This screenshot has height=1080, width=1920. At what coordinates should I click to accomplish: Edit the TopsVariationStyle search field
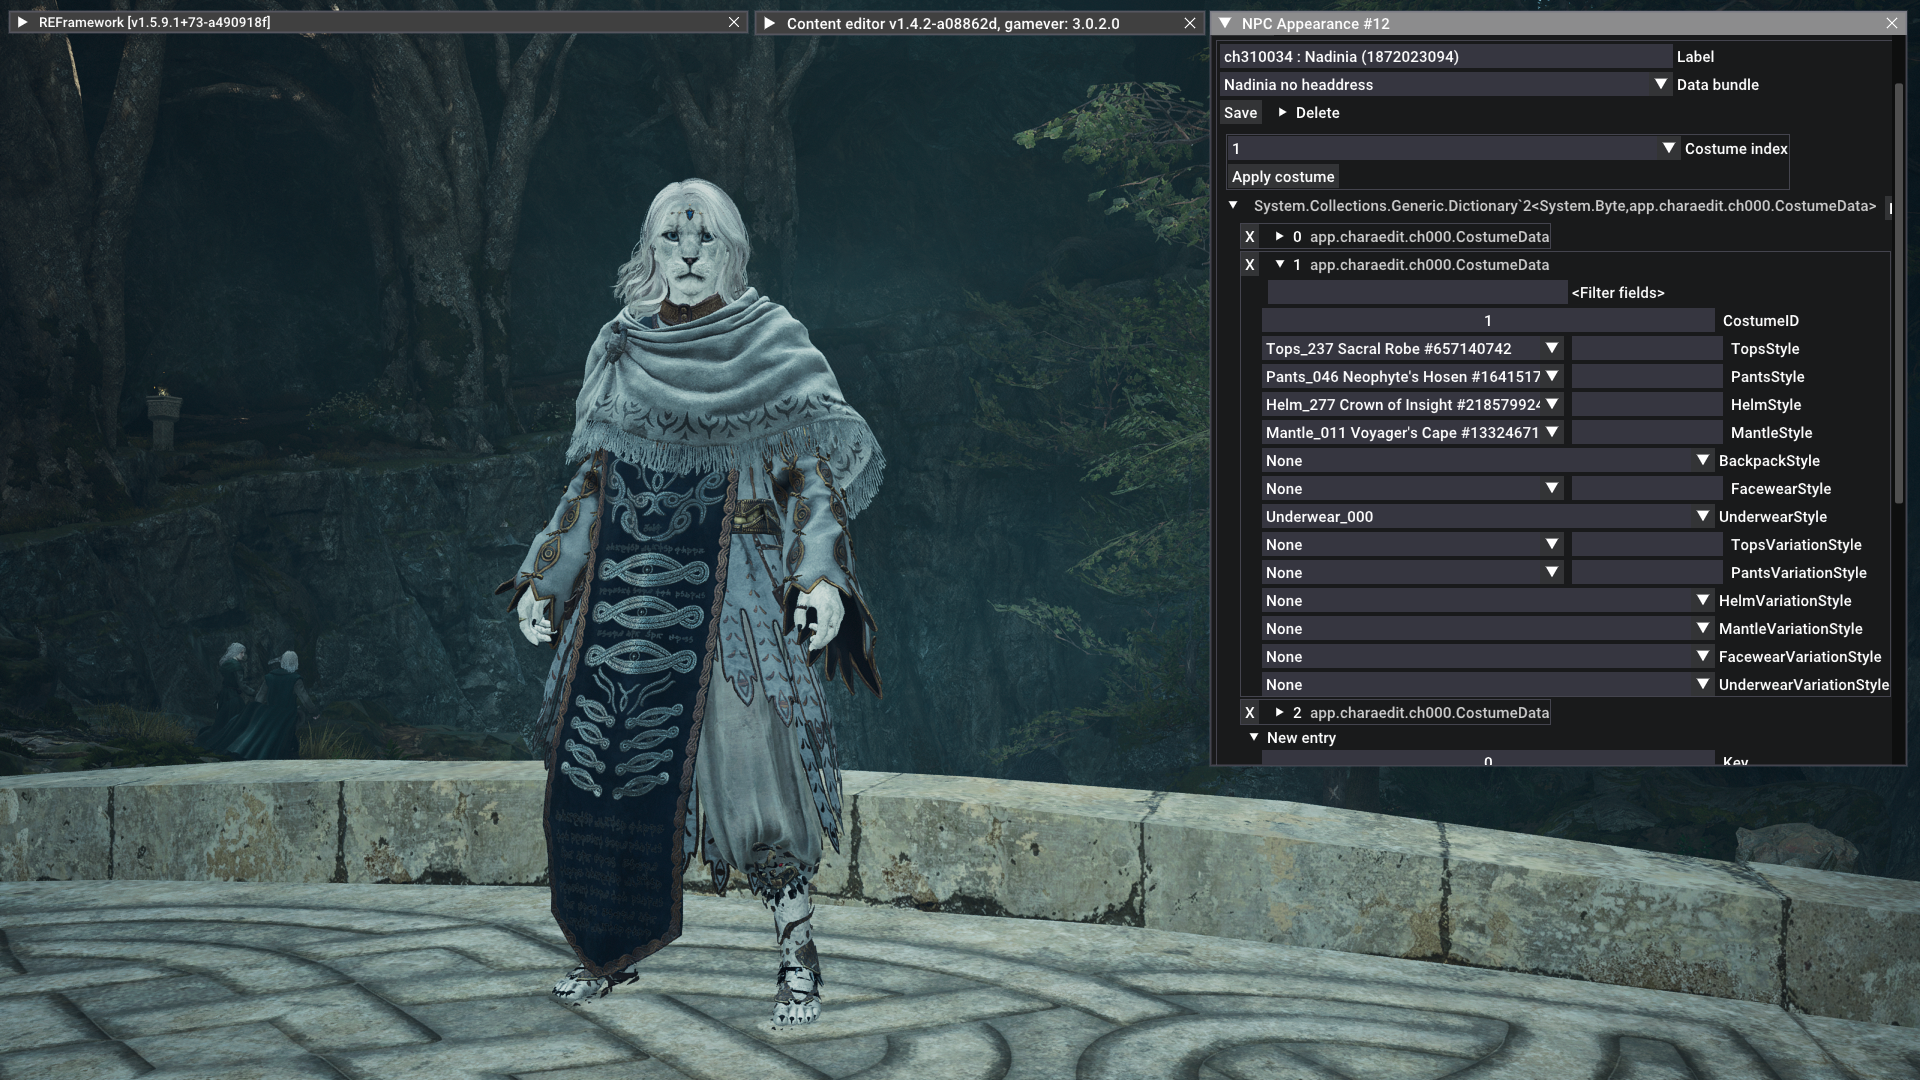tap(1647, 545)
